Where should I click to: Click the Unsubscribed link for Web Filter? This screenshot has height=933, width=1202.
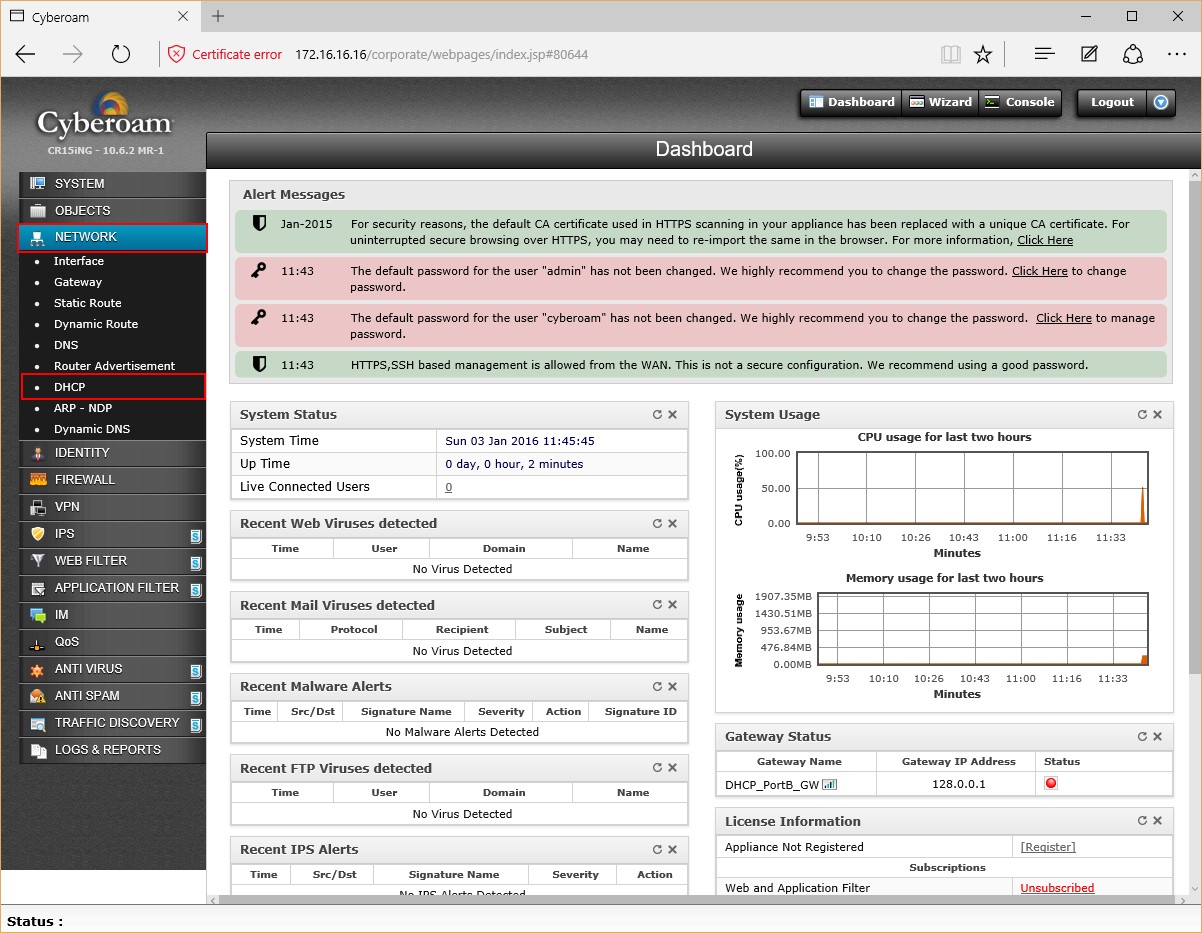(1057, 888)
